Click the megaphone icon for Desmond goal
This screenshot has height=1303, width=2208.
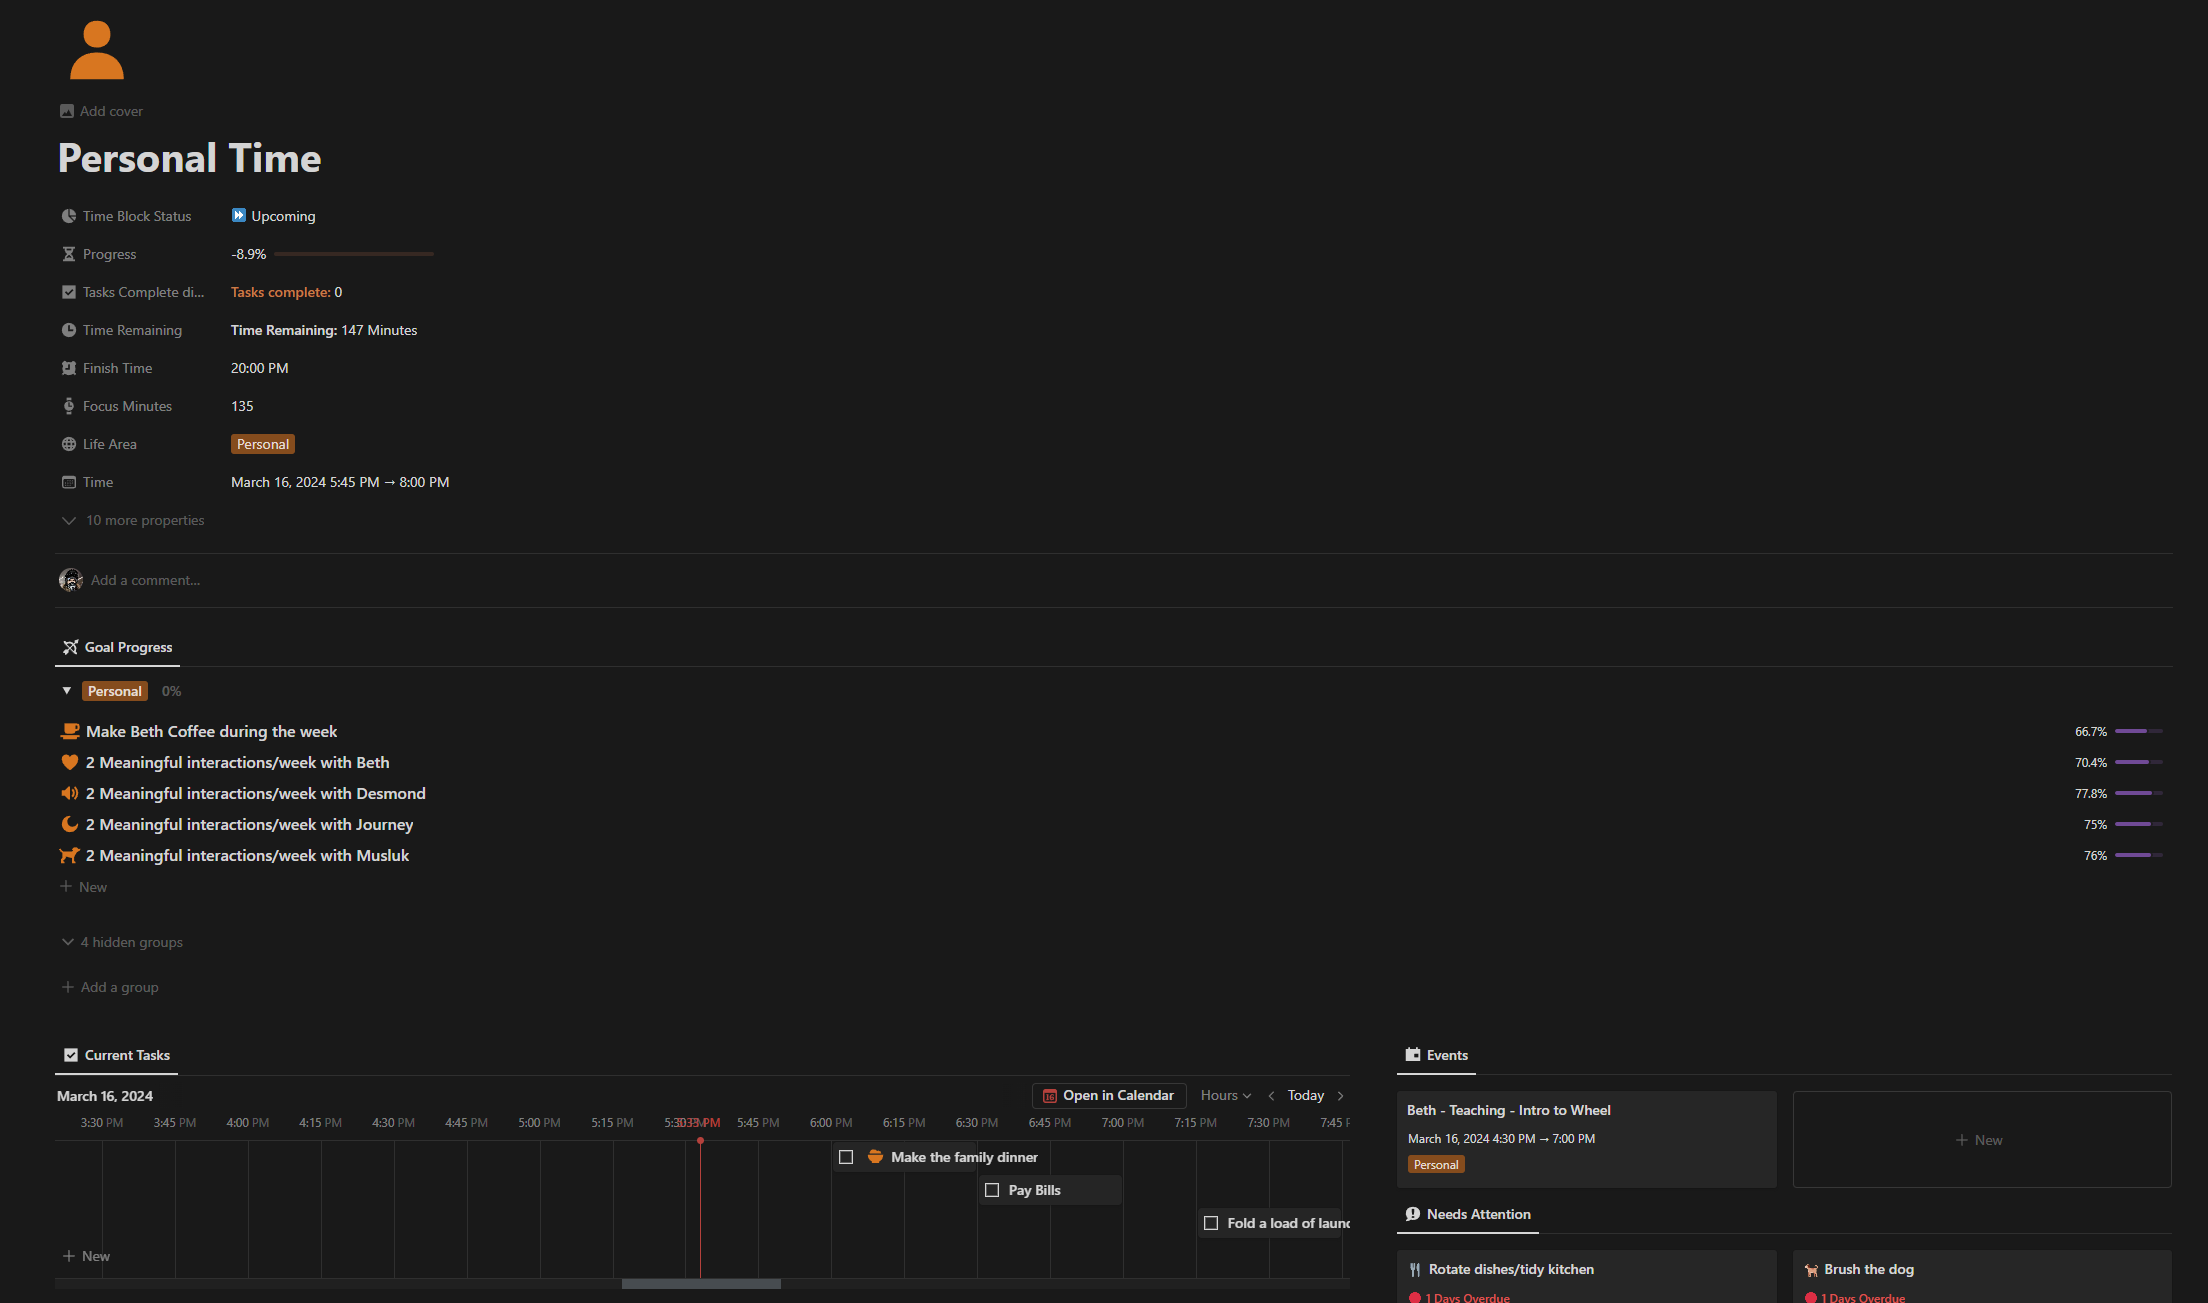point(69,793)
